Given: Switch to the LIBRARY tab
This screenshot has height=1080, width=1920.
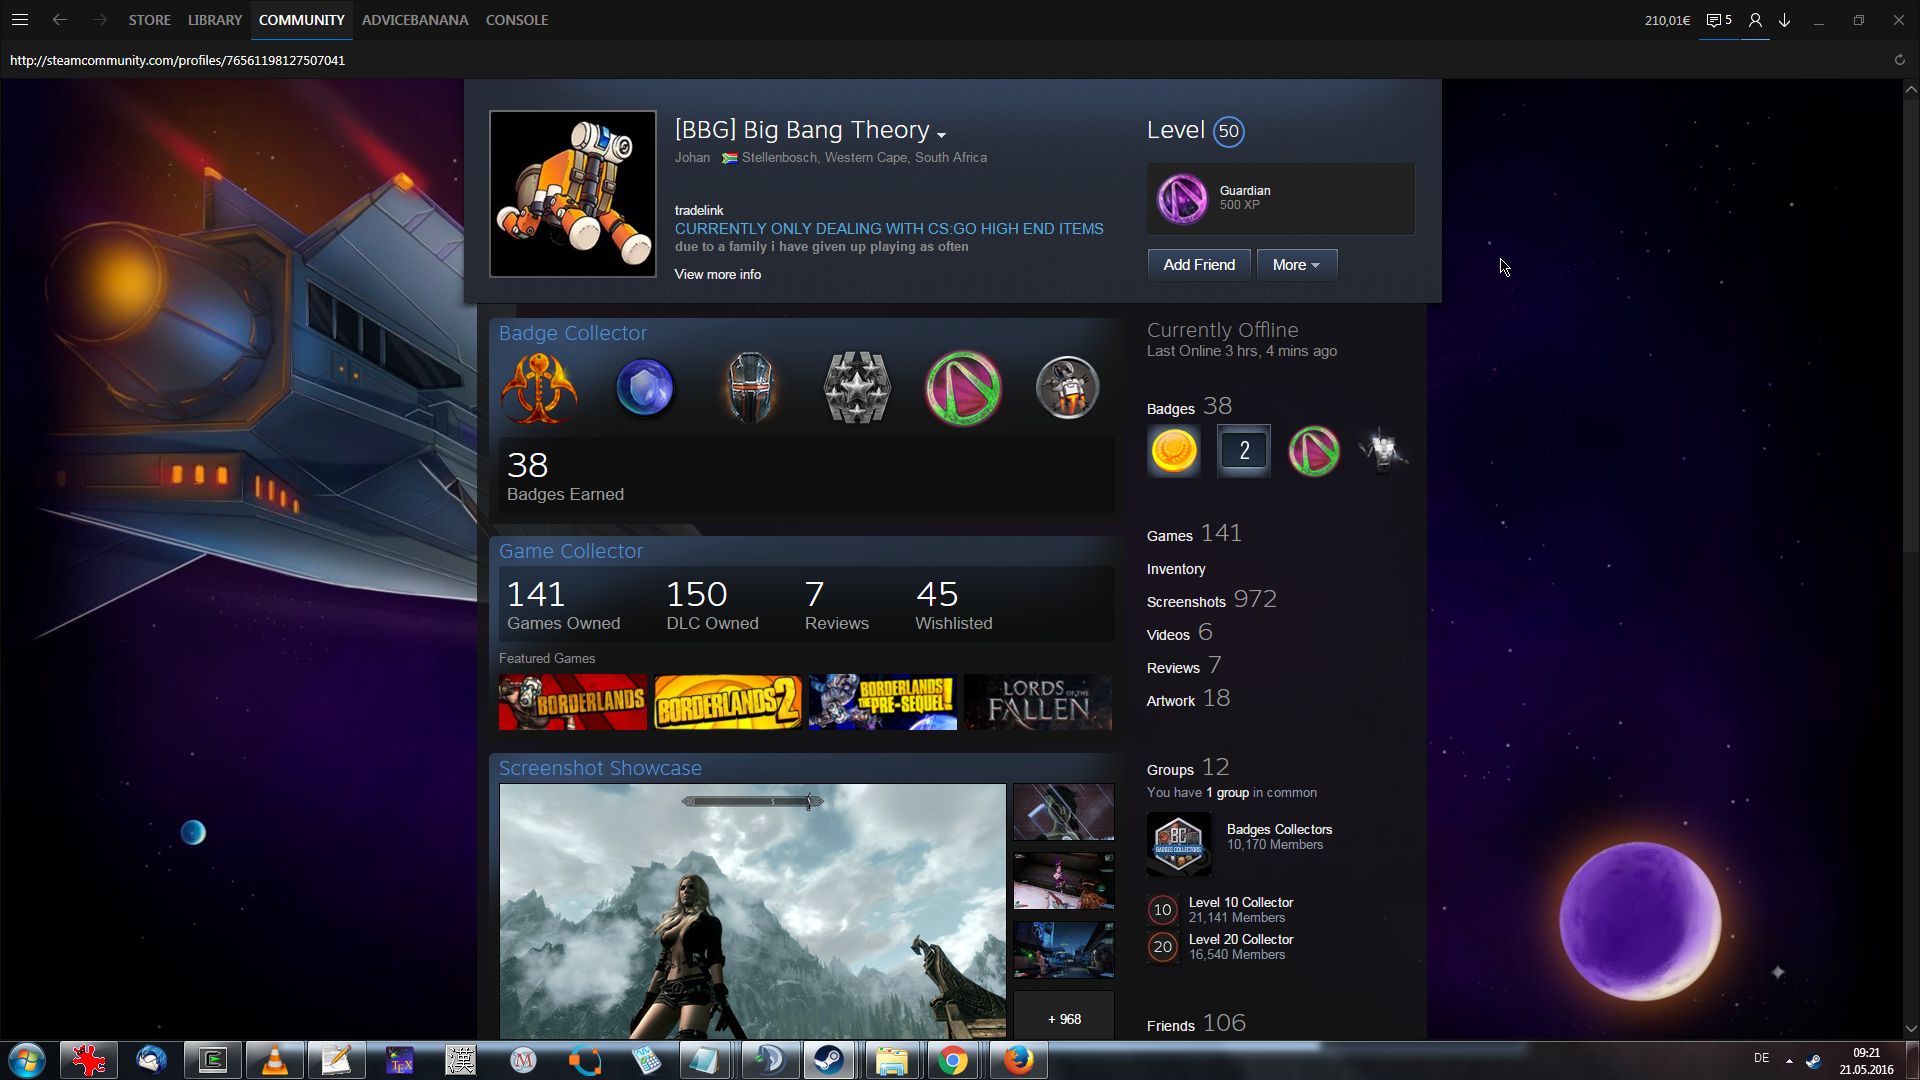Looking at the screenshot, I should click(x=215, y=20).
